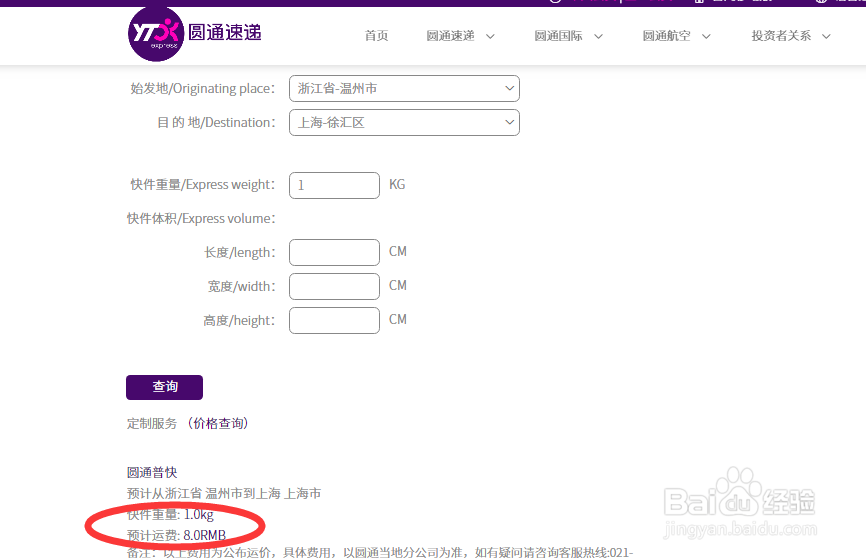Expand the chevron beside 圆通国际

(599, 36)
